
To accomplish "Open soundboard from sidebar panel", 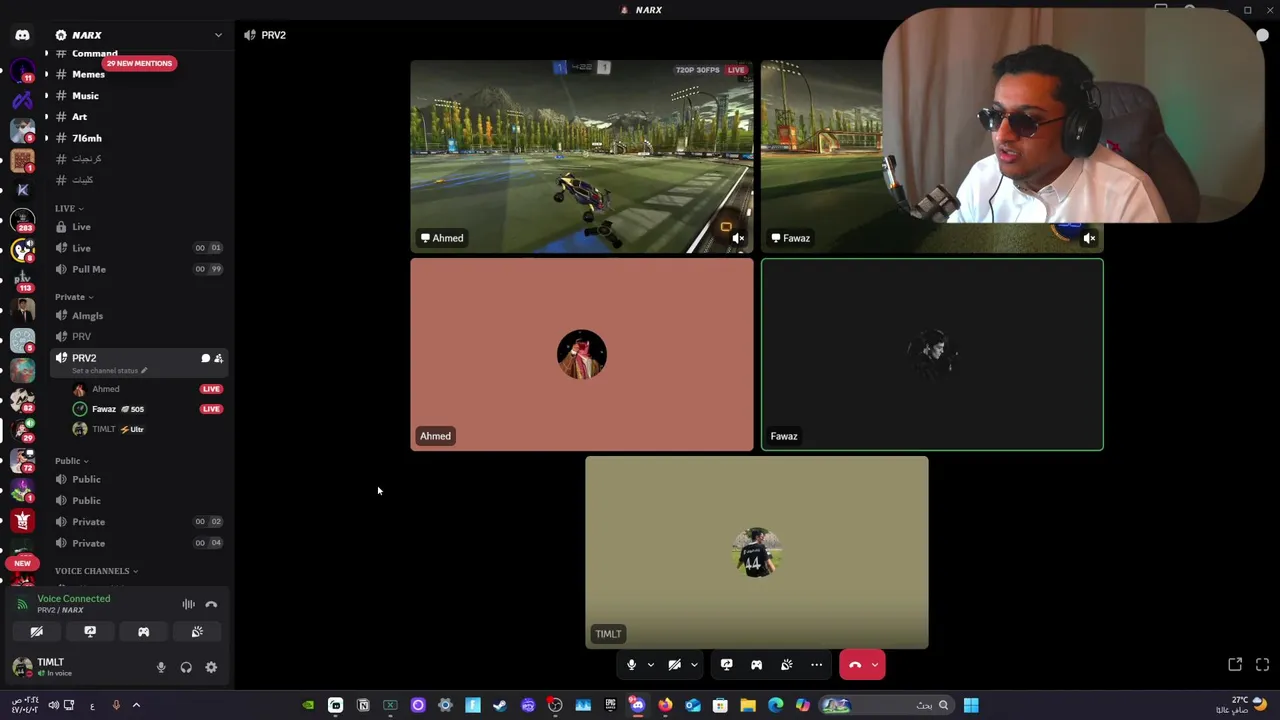I will click(197, 632).
